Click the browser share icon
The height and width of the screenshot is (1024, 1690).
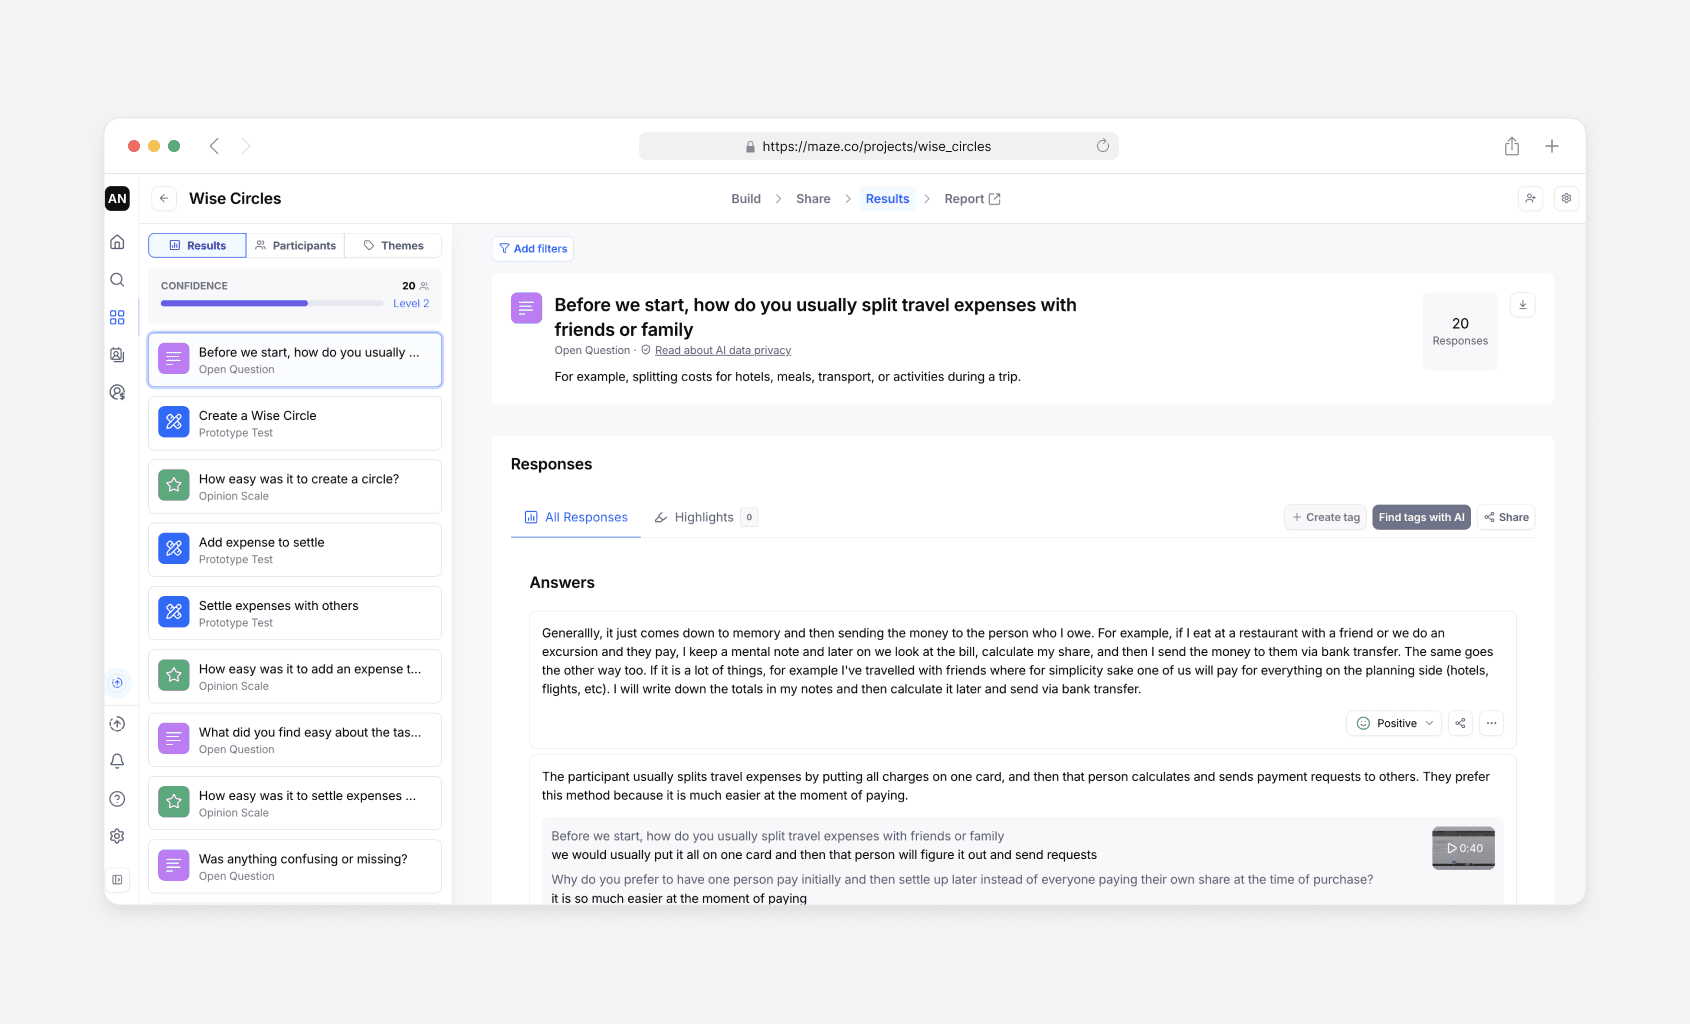click(1512, 146)
